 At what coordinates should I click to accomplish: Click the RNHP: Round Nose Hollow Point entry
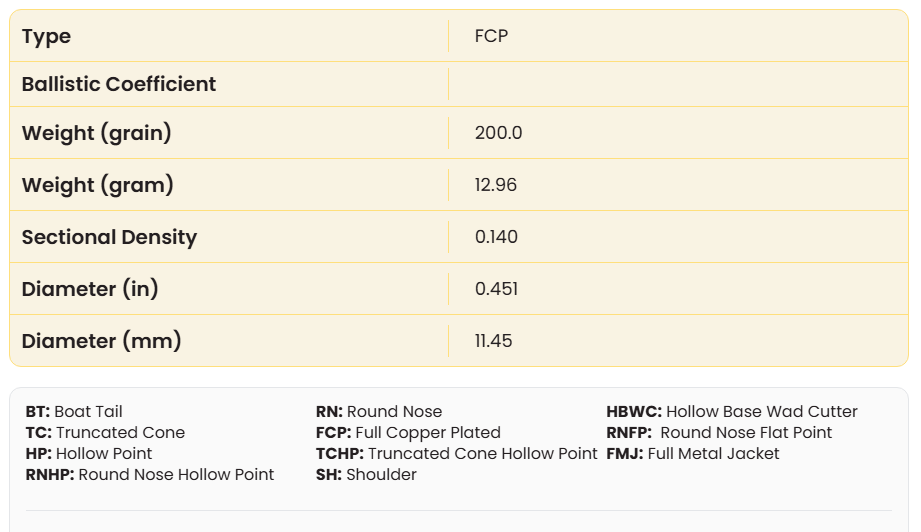tap(149, 475)
